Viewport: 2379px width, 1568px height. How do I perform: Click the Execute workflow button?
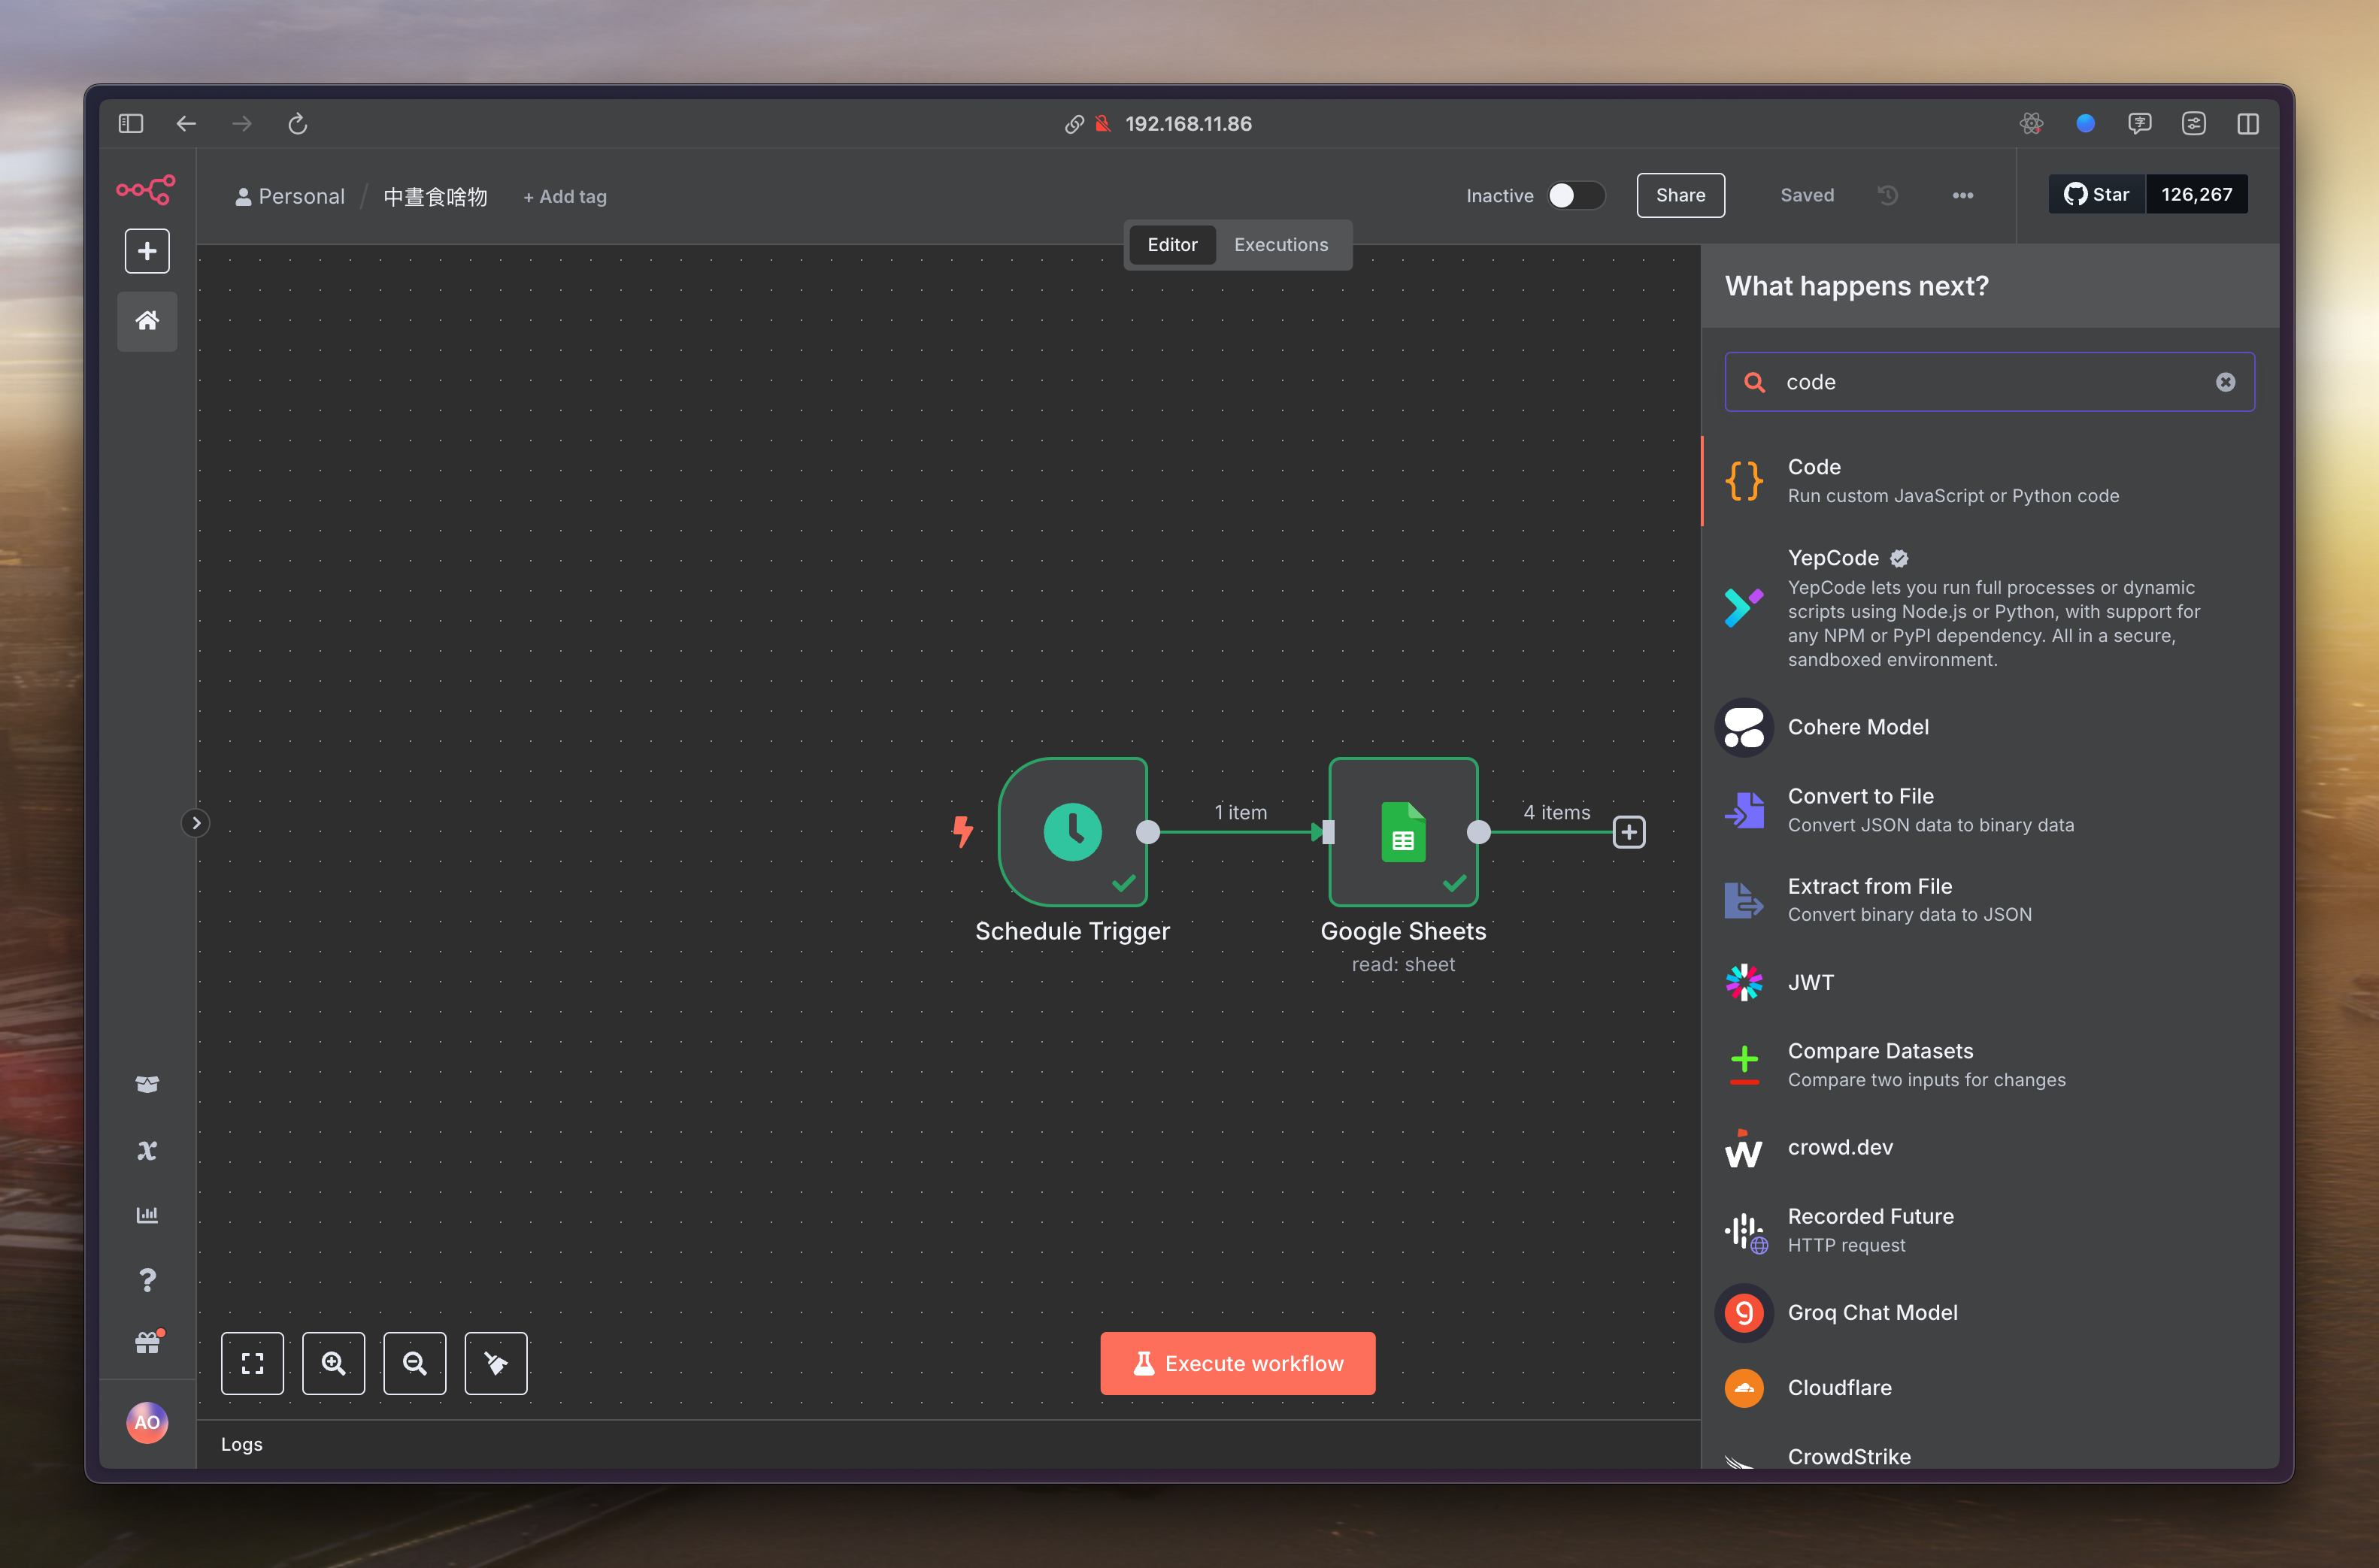[x=1237, y=1363]
